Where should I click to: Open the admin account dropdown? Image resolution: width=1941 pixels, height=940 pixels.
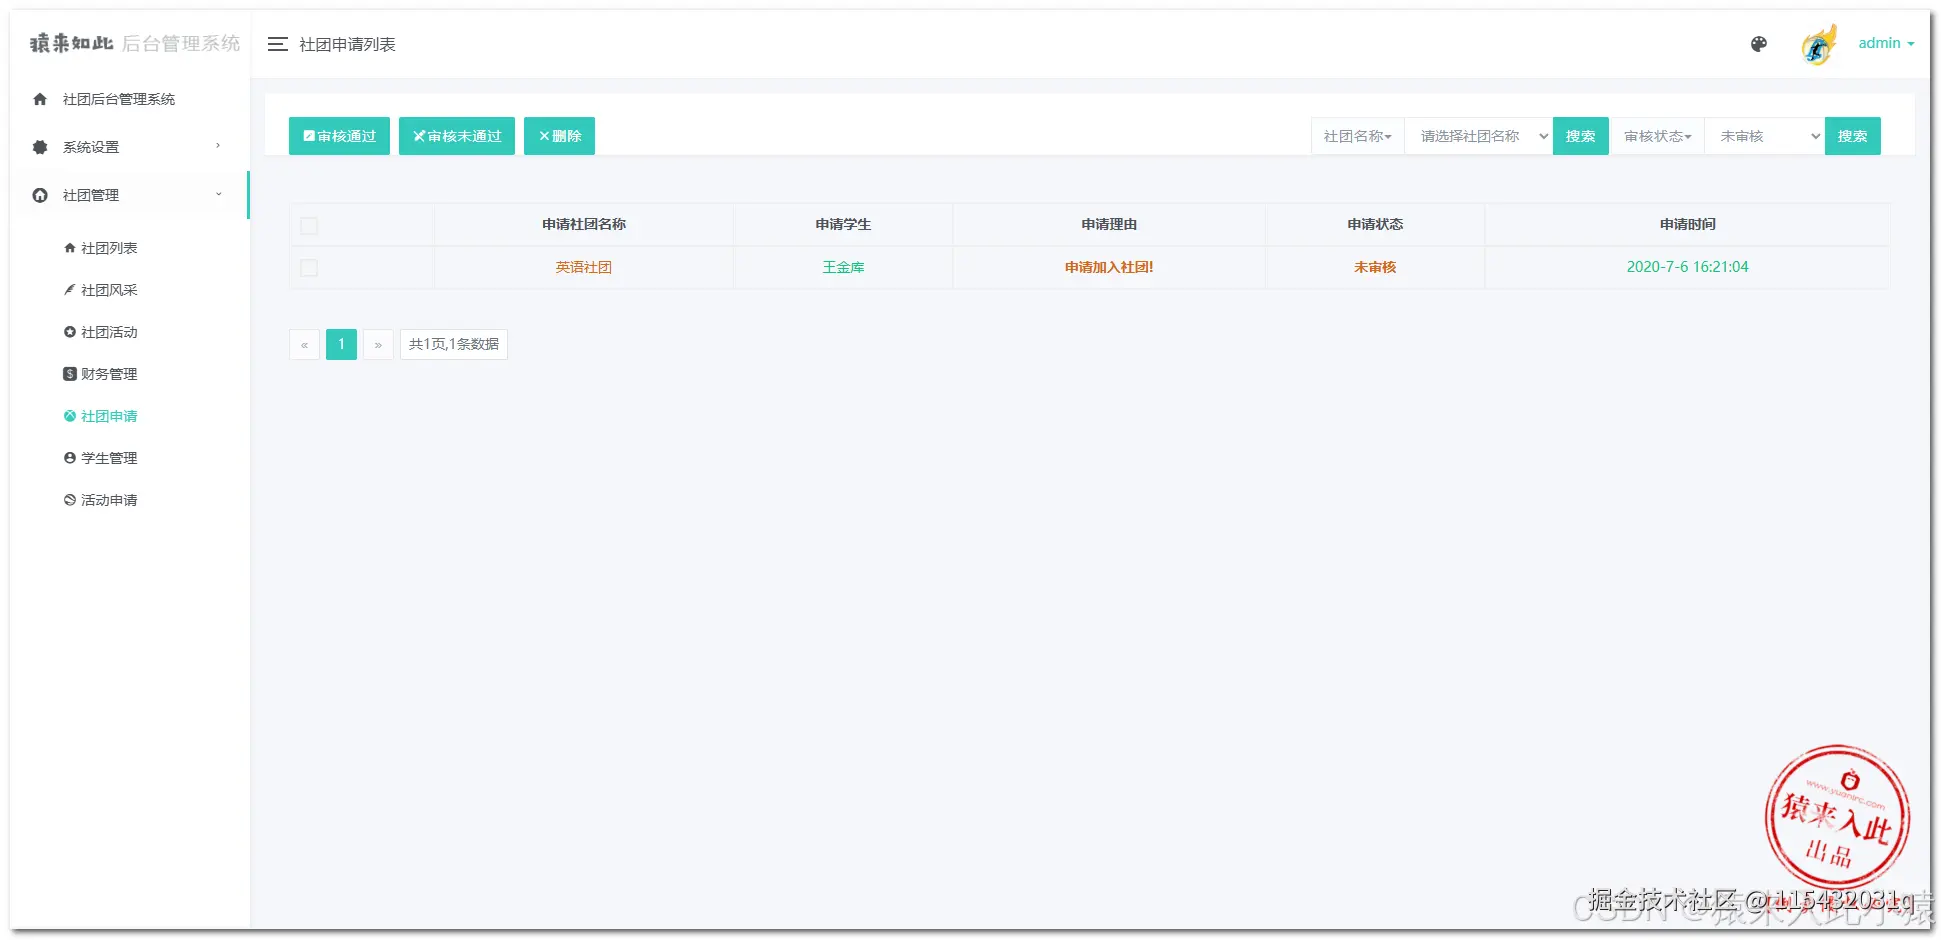click(1886, 43)
